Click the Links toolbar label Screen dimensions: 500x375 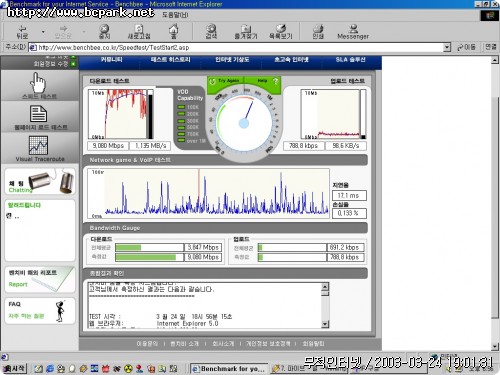(x=490, y=47)
